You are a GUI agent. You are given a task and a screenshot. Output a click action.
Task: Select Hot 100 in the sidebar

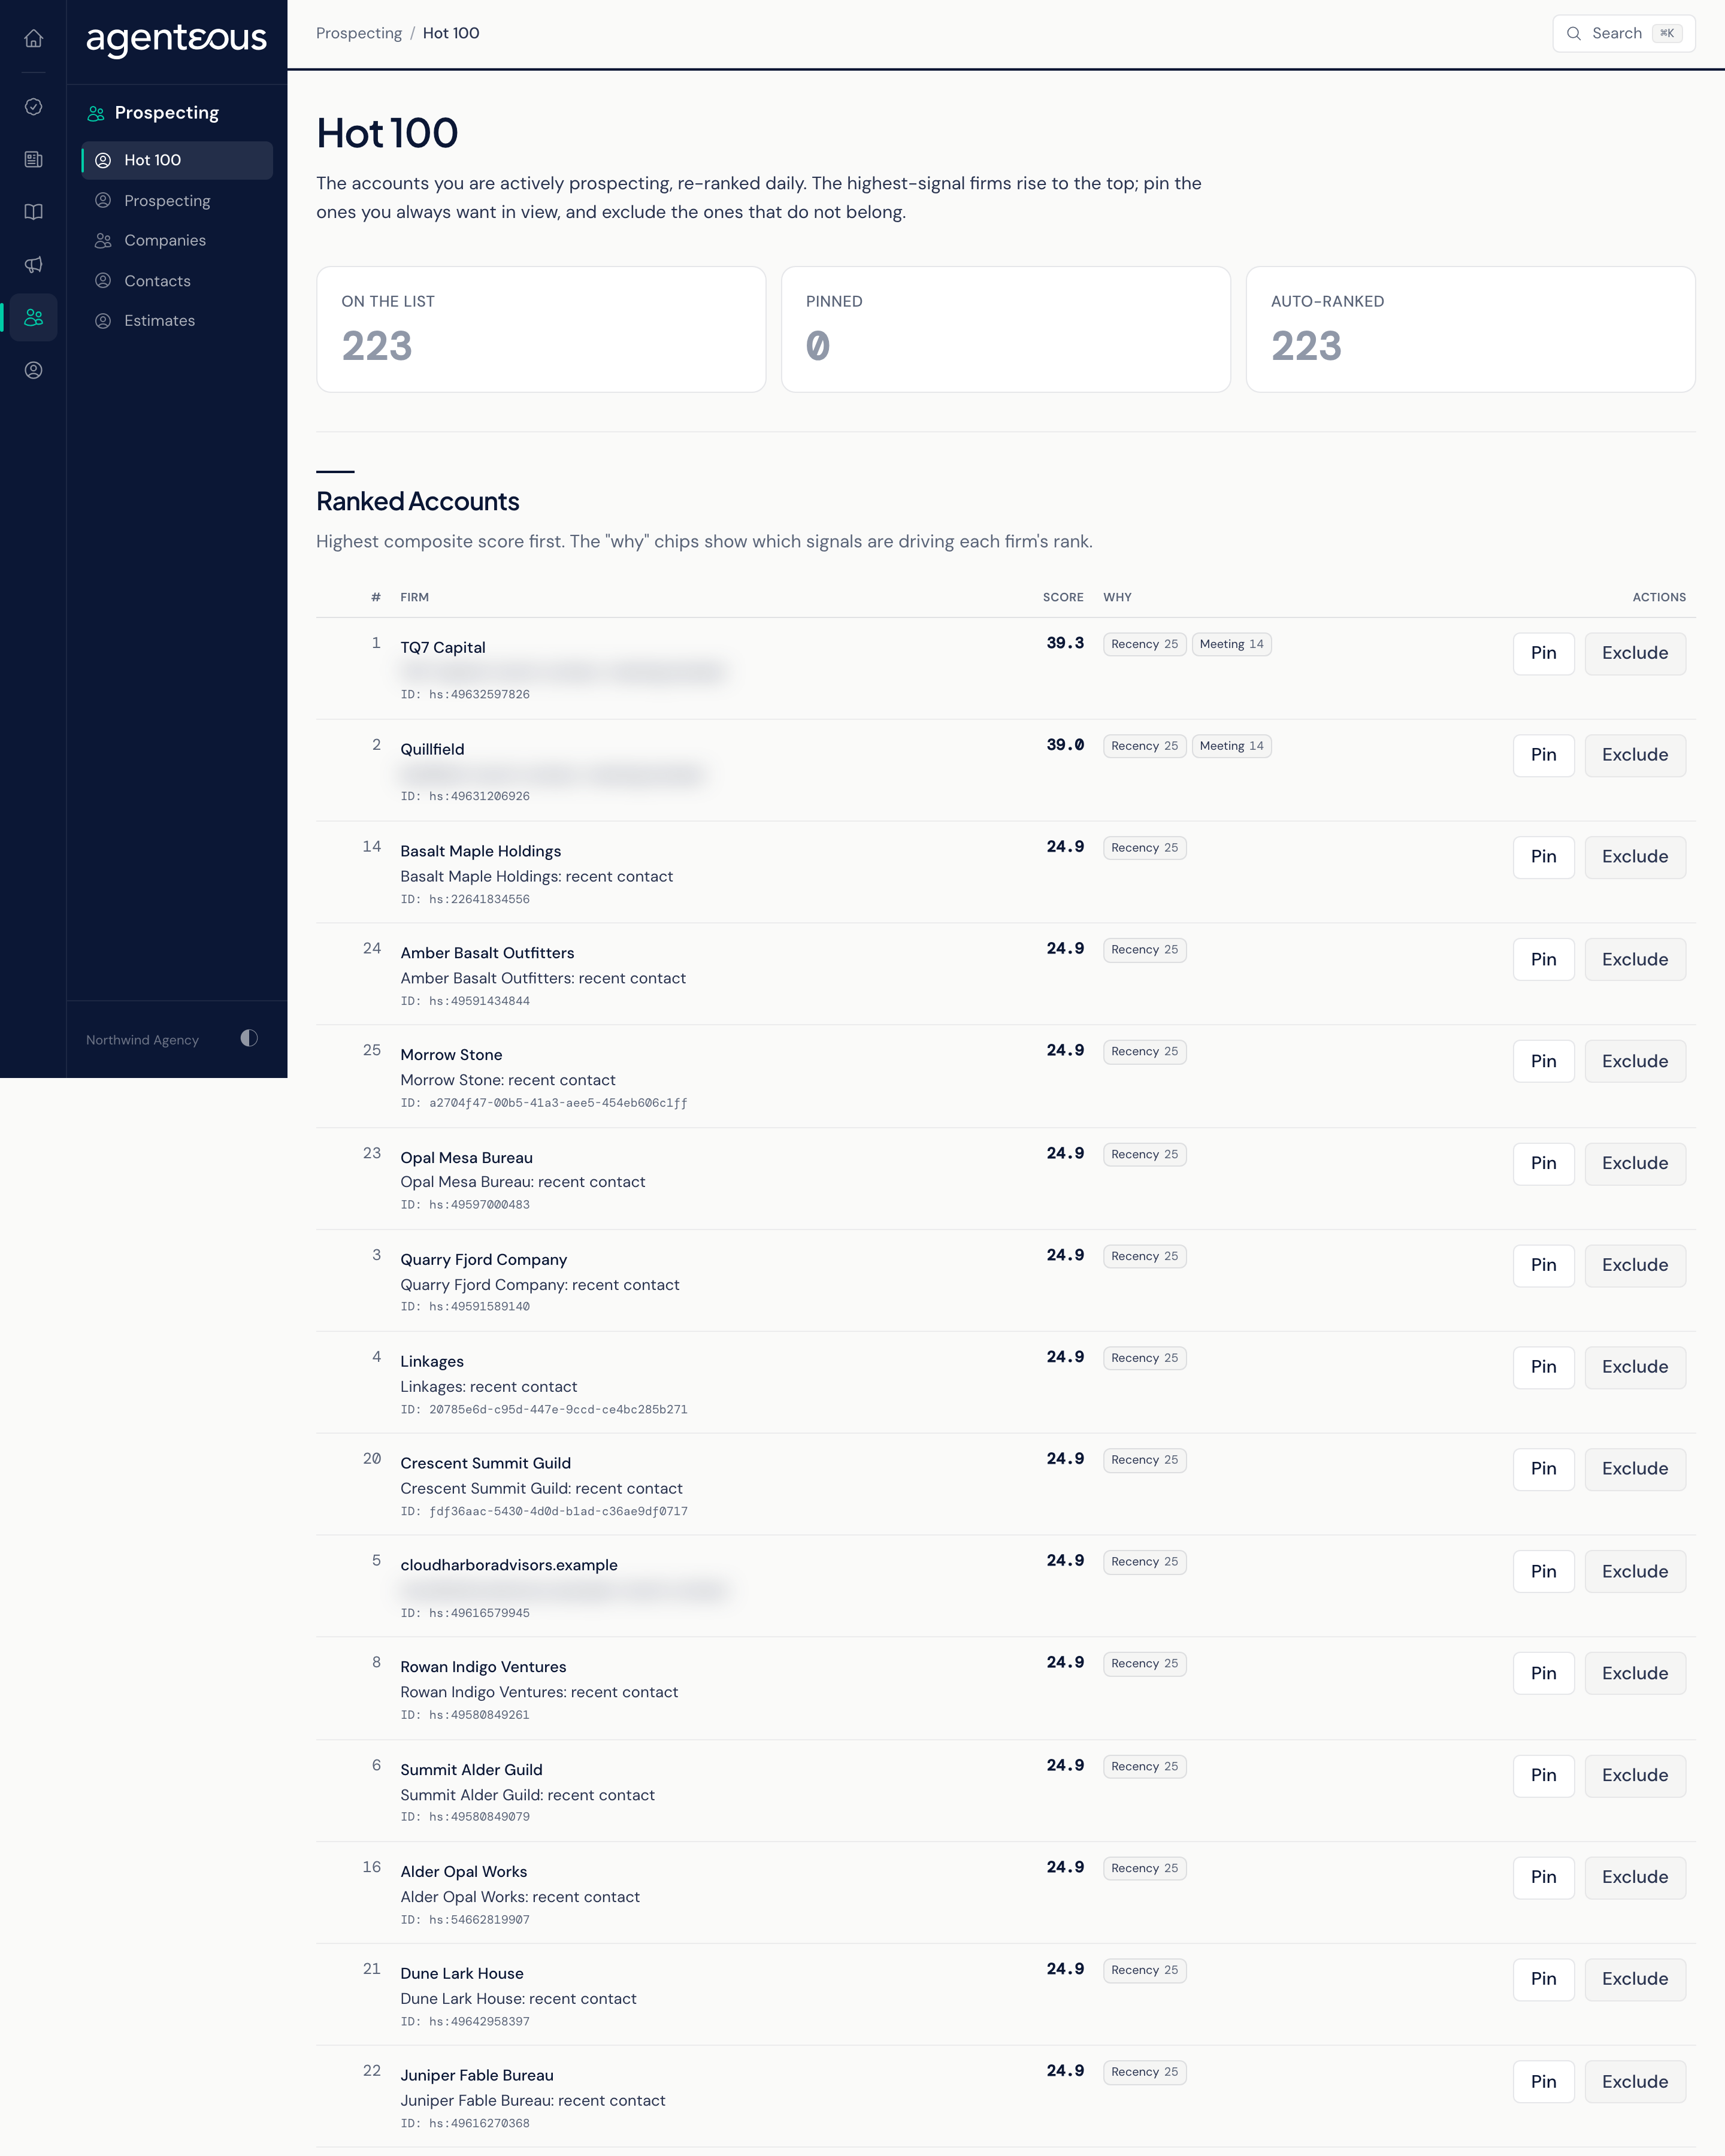177,160
